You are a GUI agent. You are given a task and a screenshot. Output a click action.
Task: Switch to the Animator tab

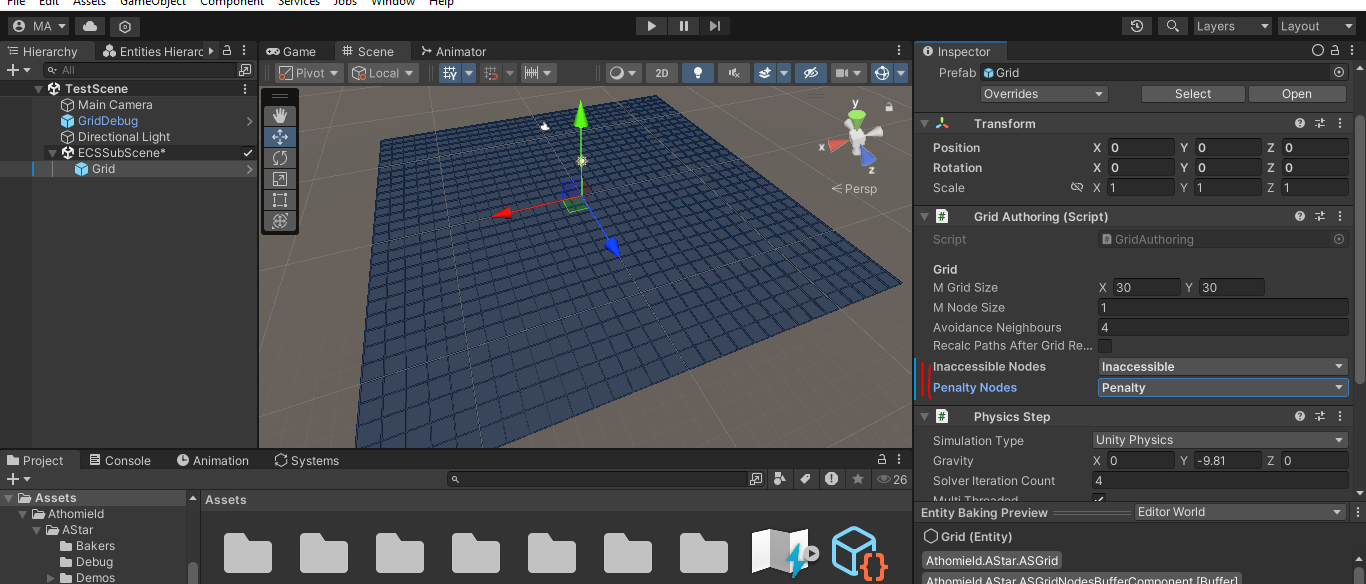click(453, 52)
